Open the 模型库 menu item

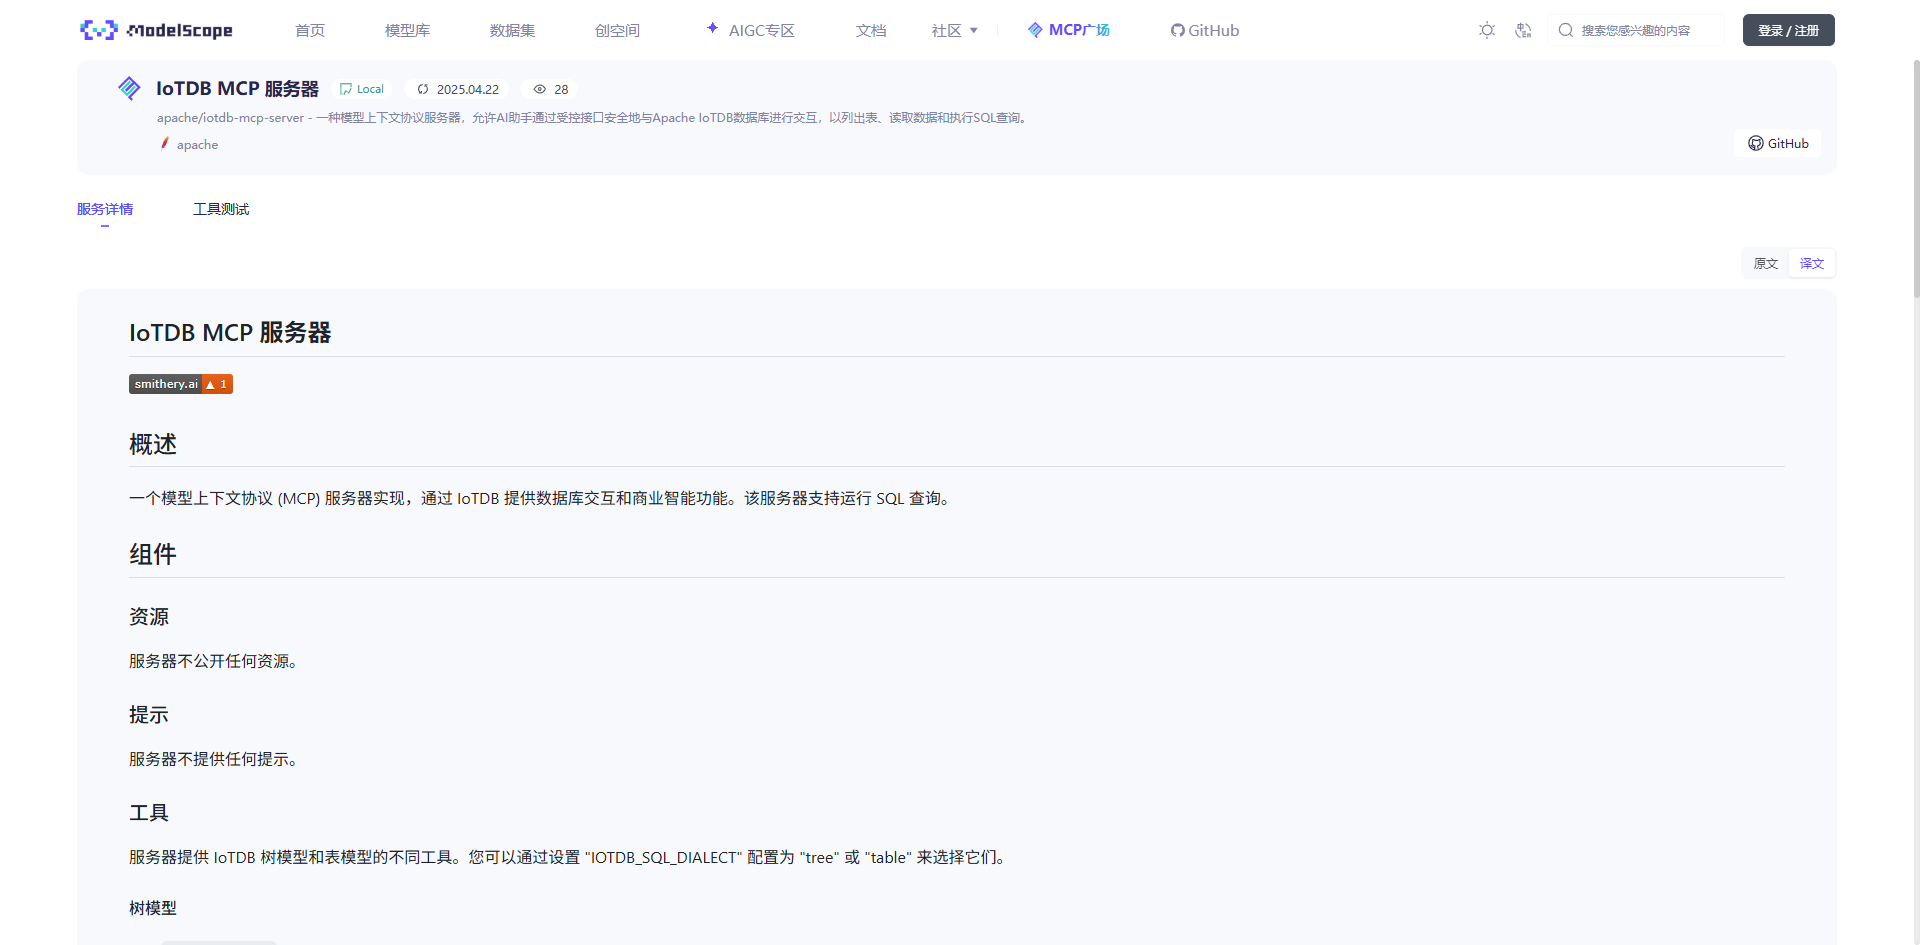406,30
